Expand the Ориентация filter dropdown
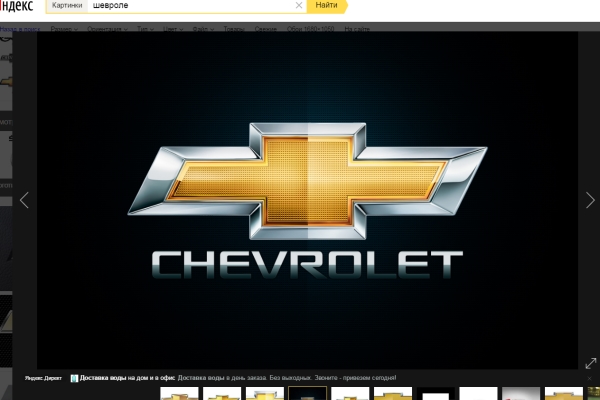 107,29
